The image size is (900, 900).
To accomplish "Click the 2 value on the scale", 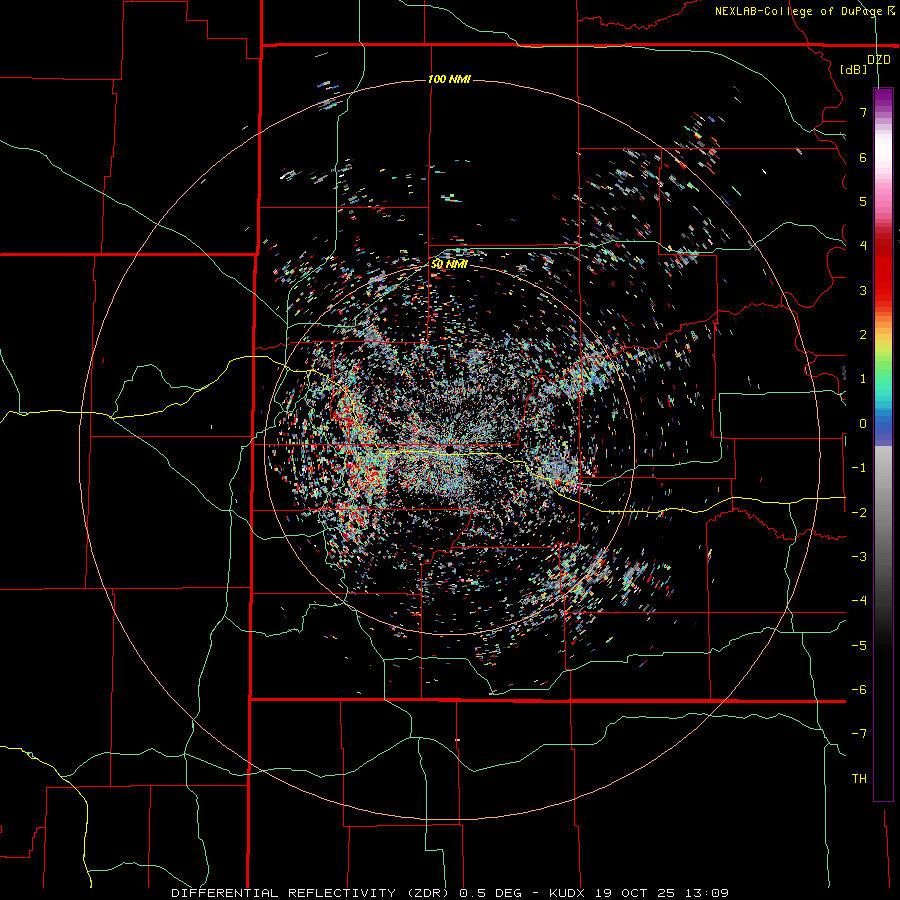I will (x=863, y=335).
